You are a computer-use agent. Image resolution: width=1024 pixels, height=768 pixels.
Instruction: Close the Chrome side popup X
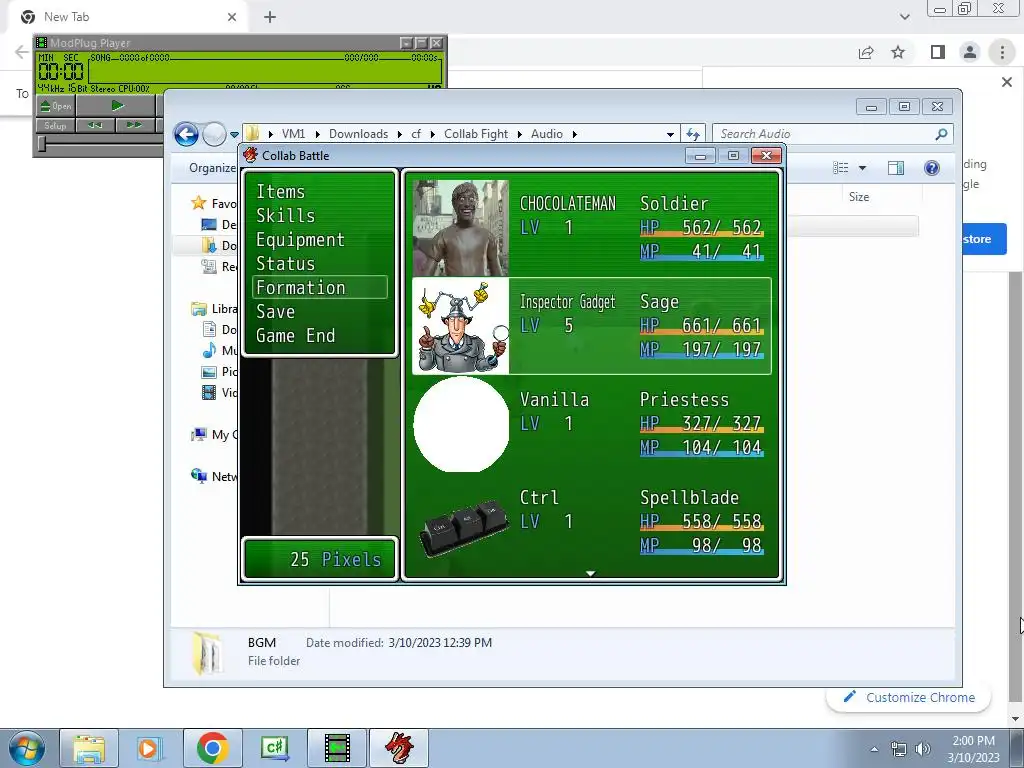[x=1007, y=82]
